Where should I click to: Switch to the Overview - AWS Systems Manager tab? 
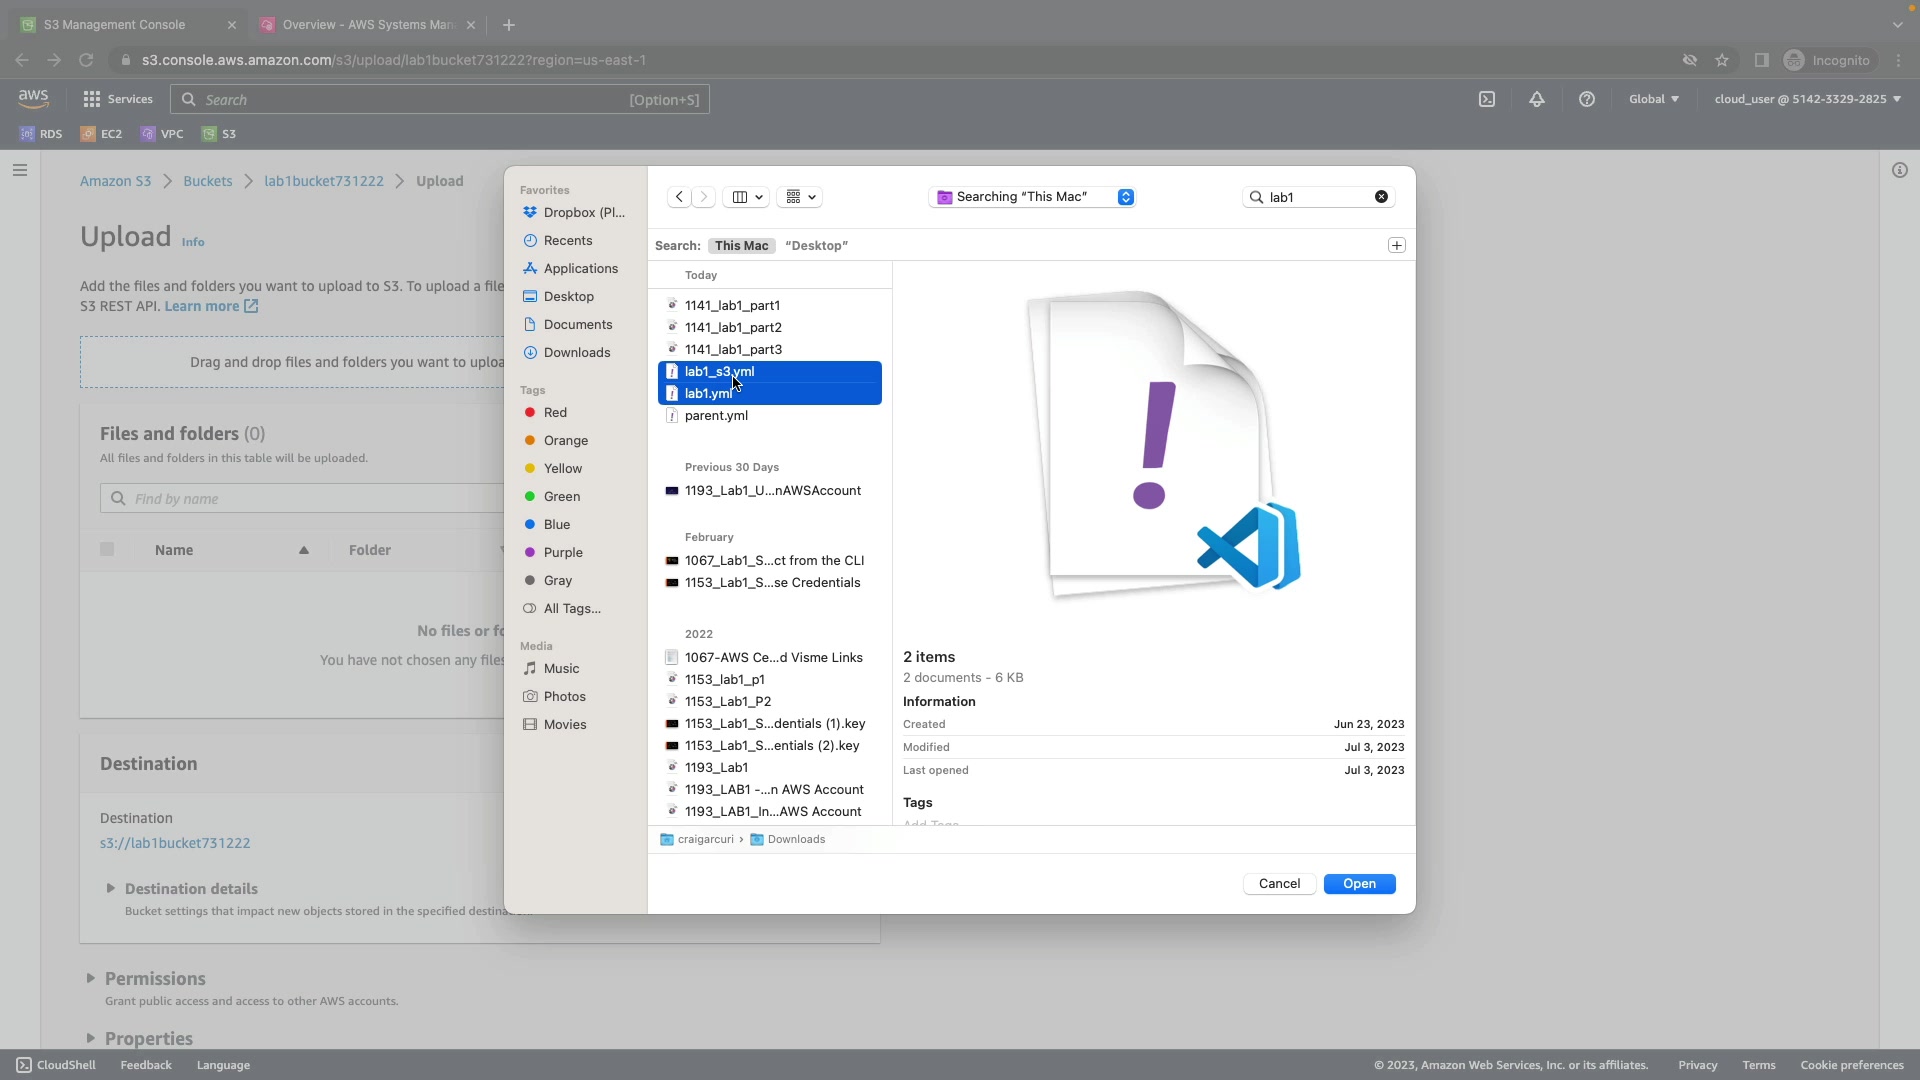pos(367,25)
